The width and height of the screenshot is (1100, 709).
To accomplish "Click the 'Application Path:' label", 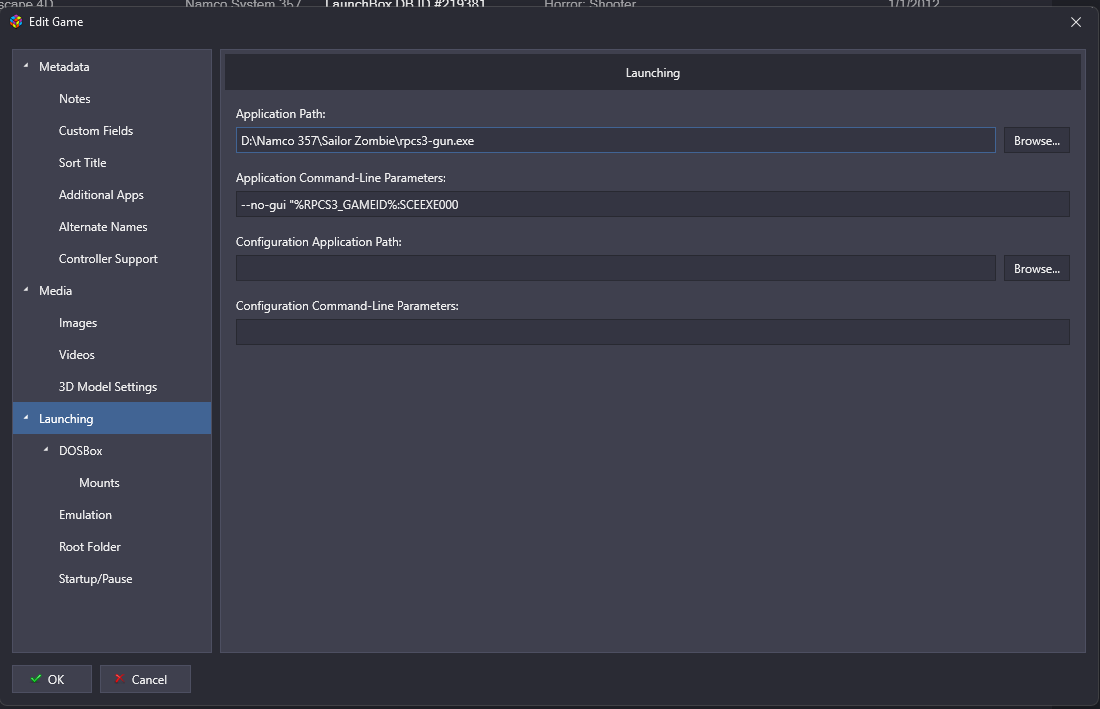I will (x=281, y=114).
